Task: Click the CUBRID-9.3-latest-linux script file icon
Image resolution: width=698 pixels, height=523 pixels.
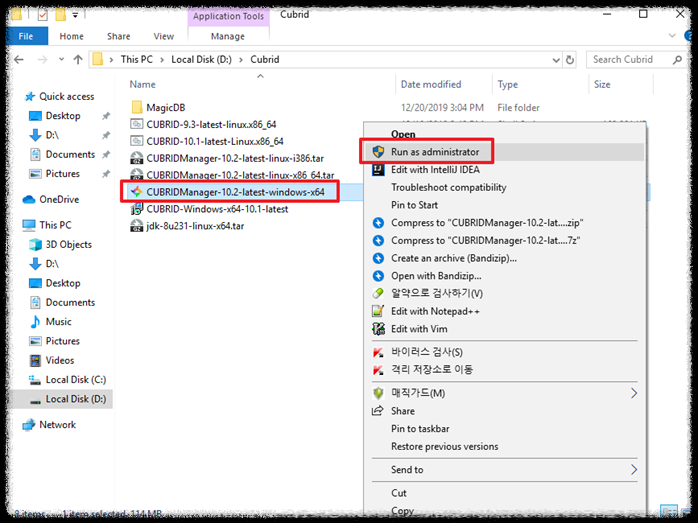Action: point(137,124)
